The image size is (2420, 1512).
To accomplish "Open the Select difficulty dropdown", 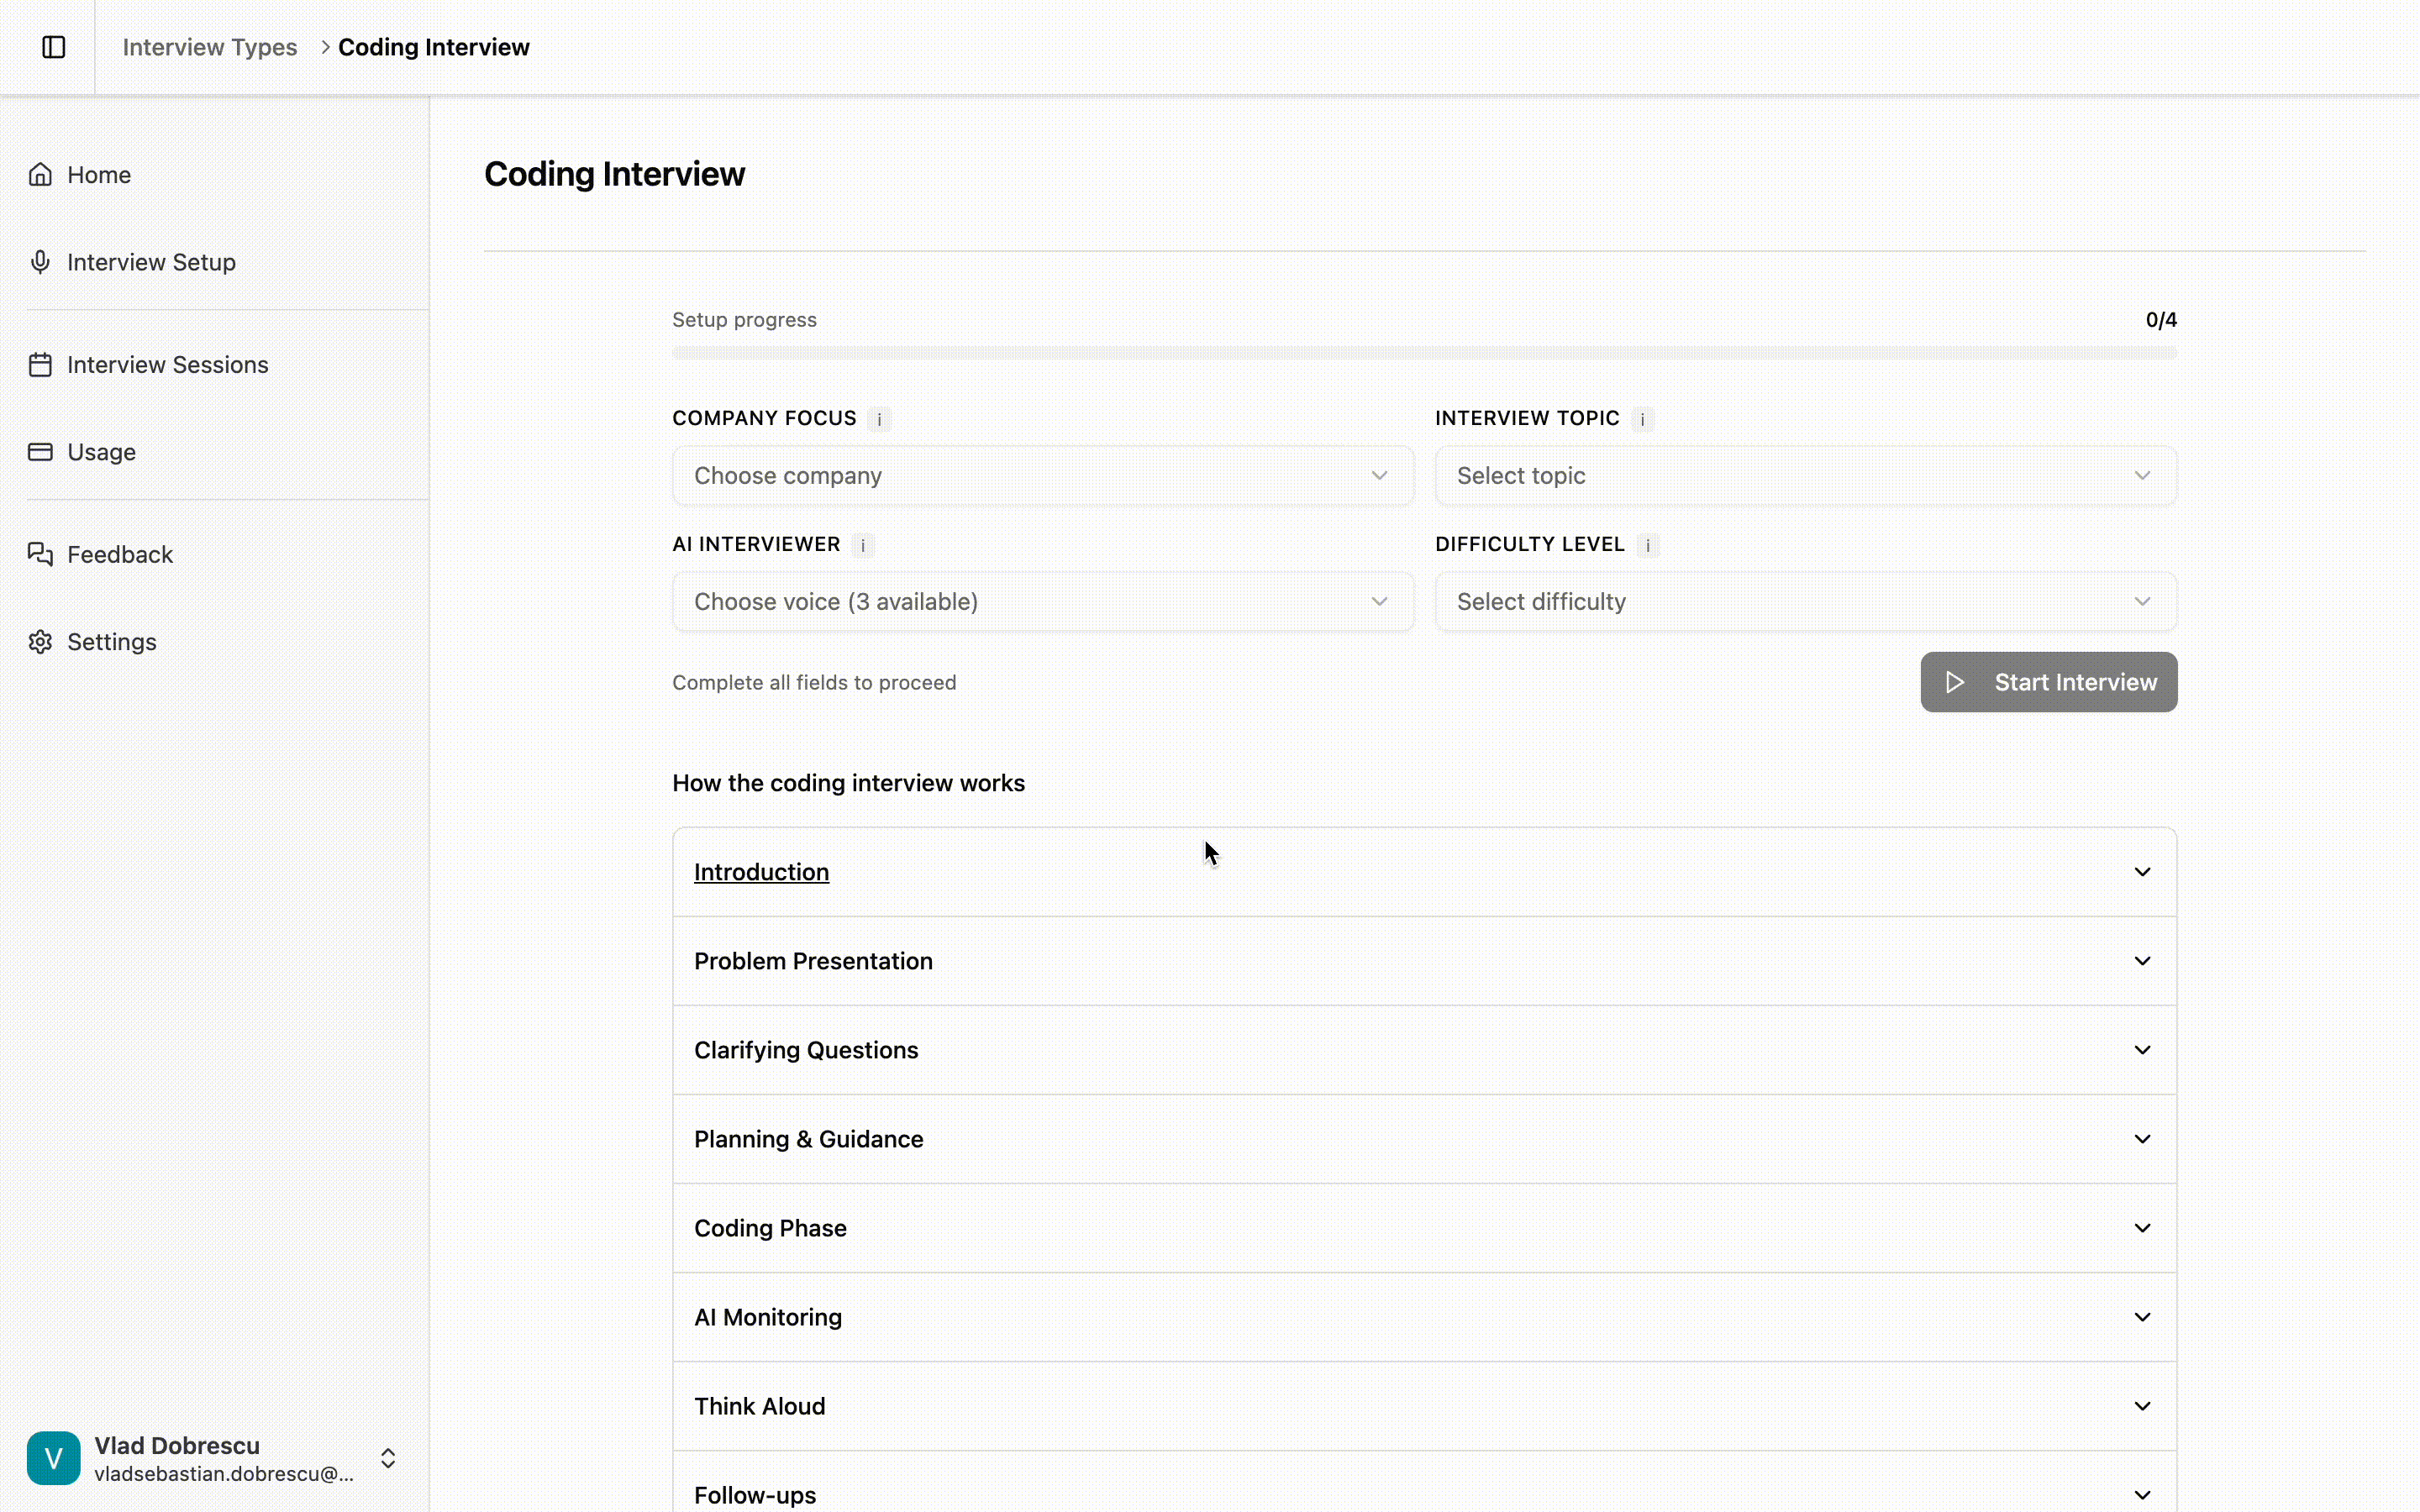I will point(1804,601).
